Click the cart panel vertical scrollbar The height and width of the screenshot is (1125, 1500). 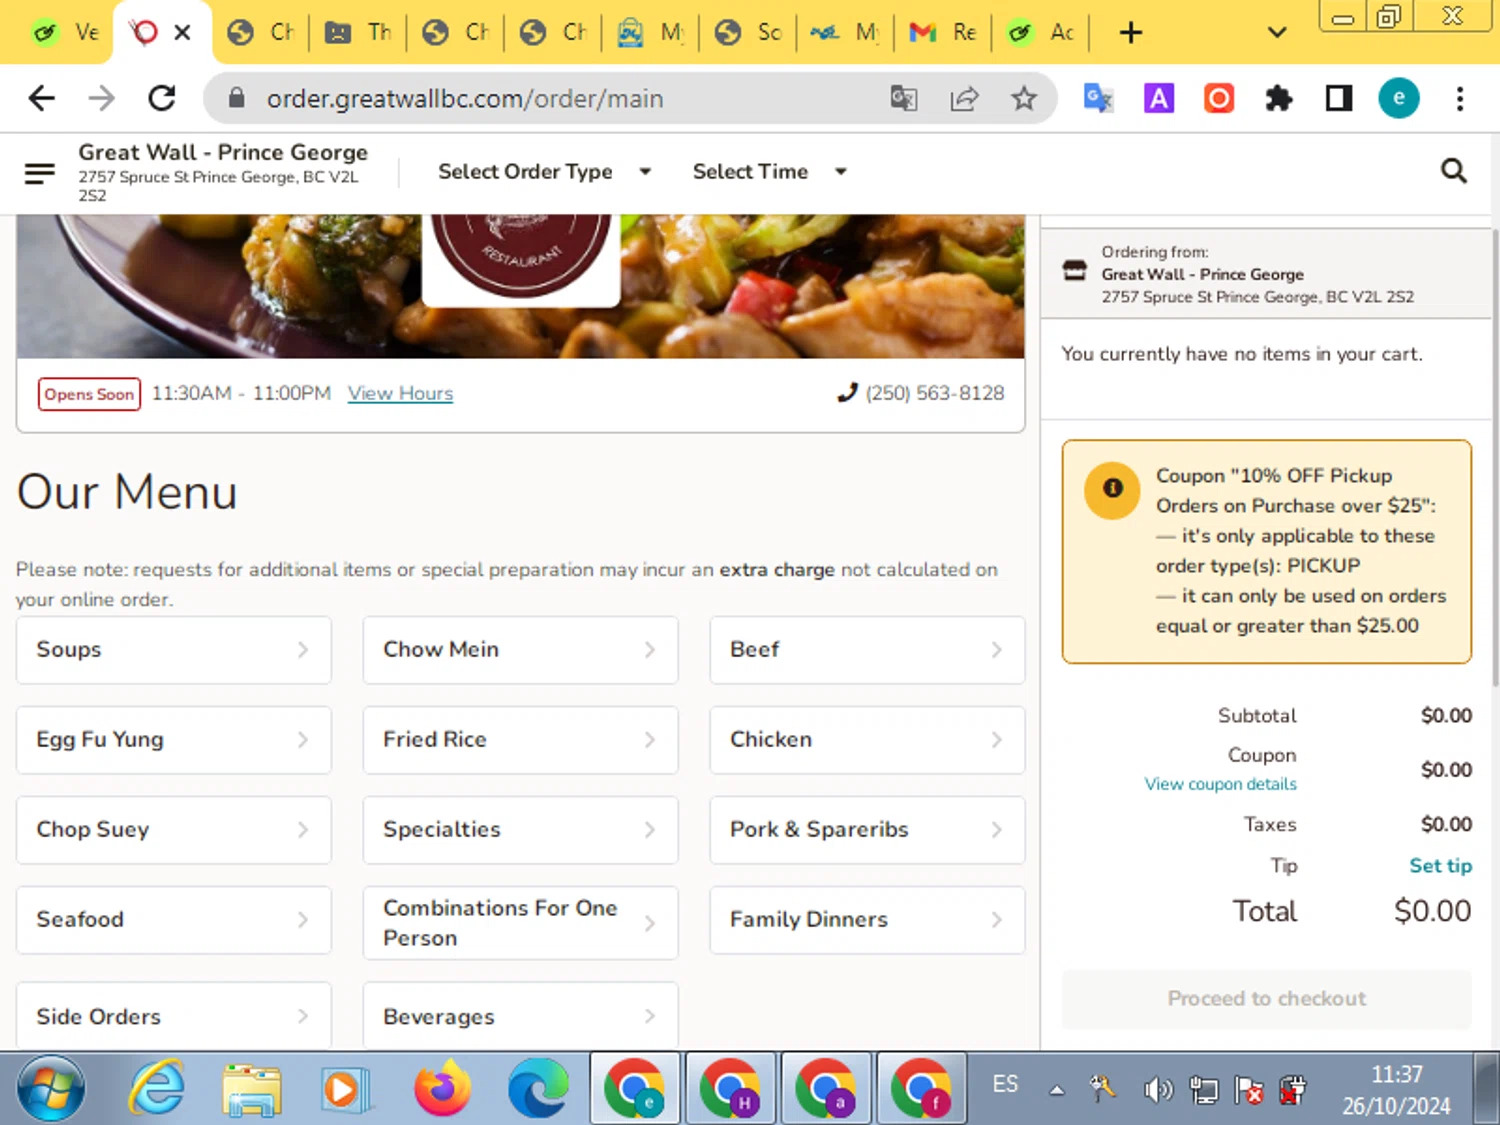(x=1495, y=457)
